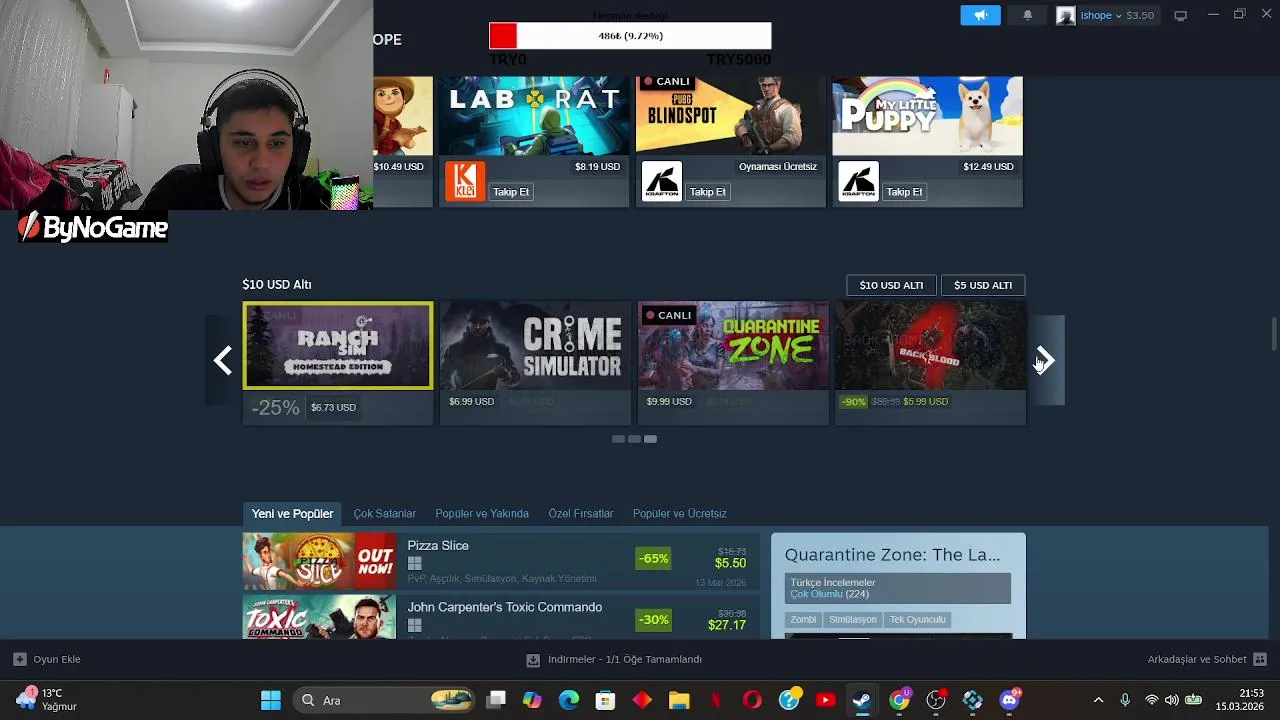Show previous games with left carousel arrow
The image size is (1280, 720).
point(222,360)
